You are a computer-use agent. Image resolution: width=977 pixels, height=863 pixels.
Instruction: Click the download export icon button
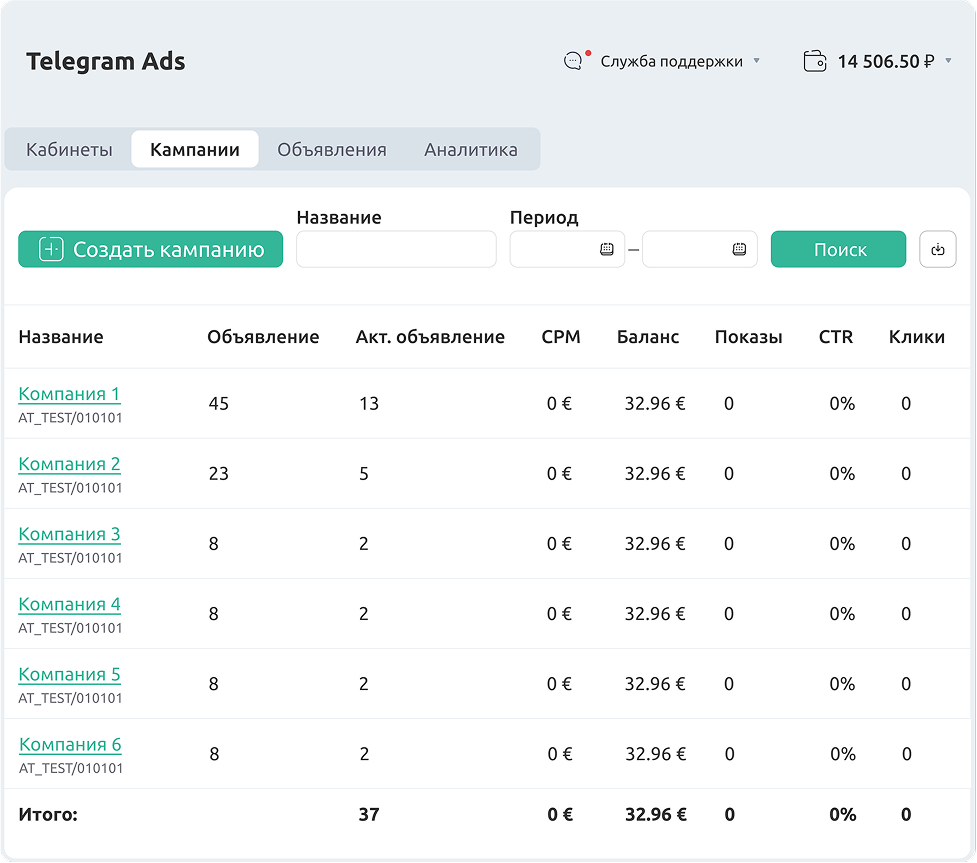(937, 249)
